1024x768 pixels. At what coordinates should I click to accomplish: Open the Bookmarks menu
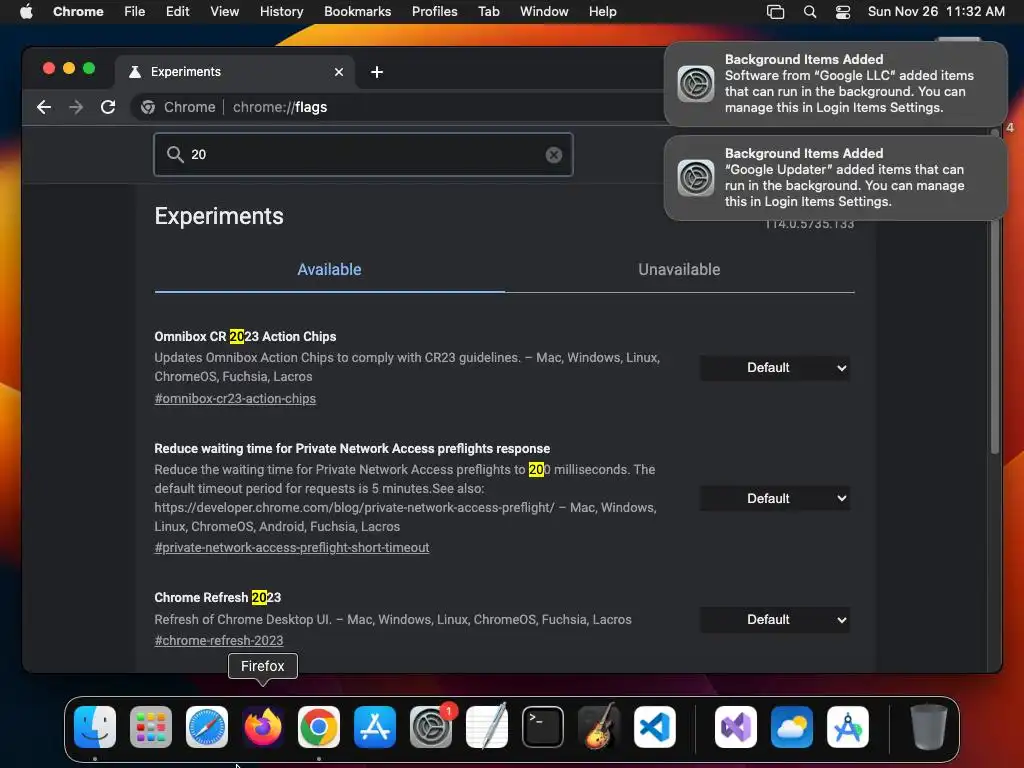pos(358,11)
